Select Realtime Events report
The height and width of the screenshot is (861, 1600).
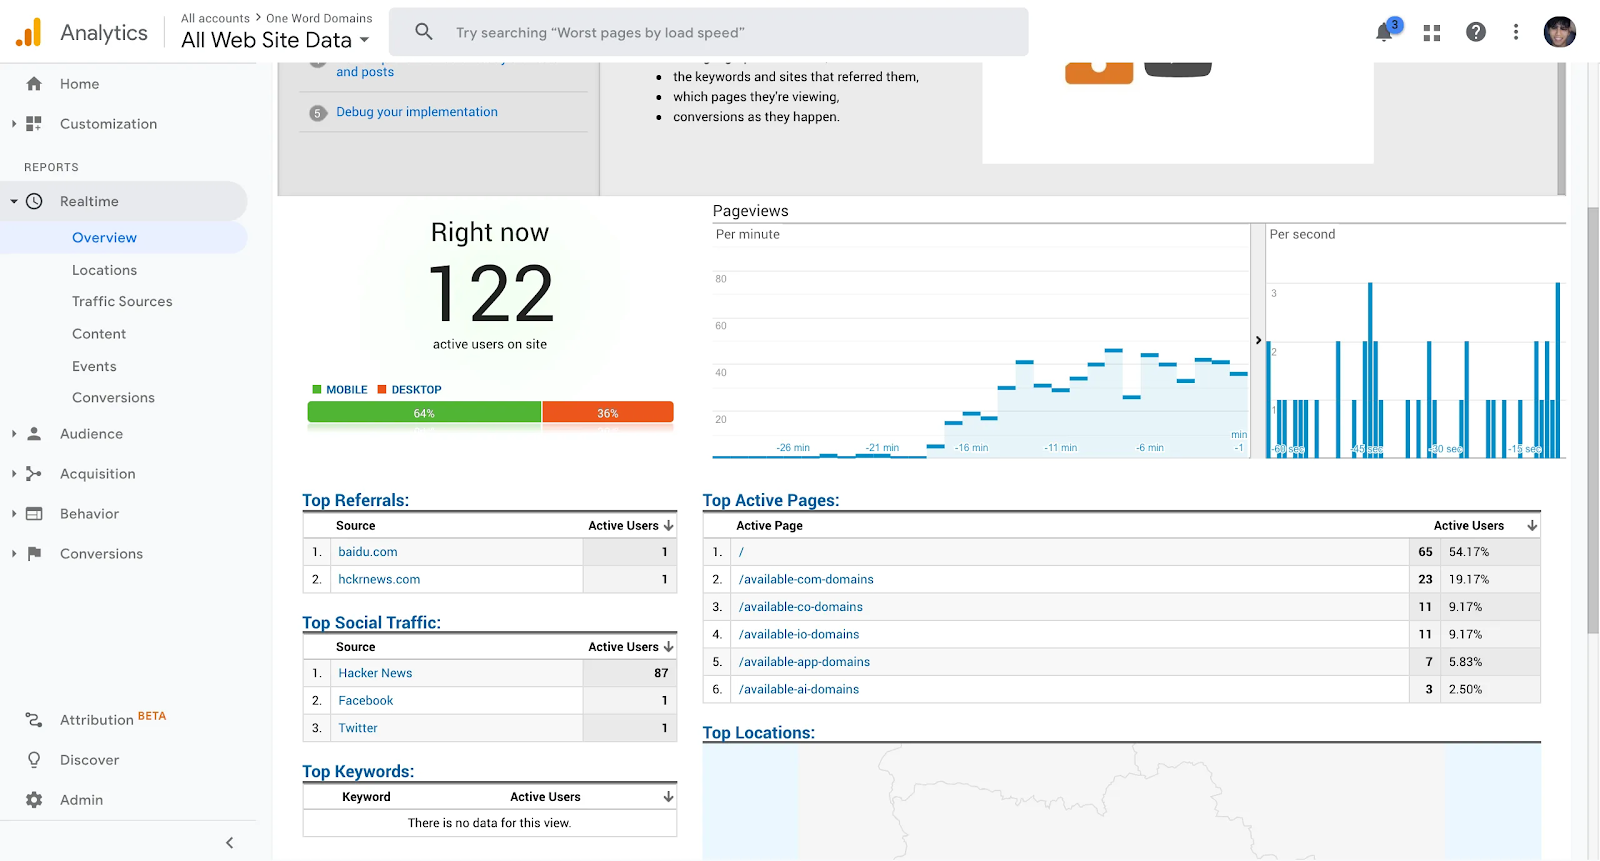tap(94, 366)
